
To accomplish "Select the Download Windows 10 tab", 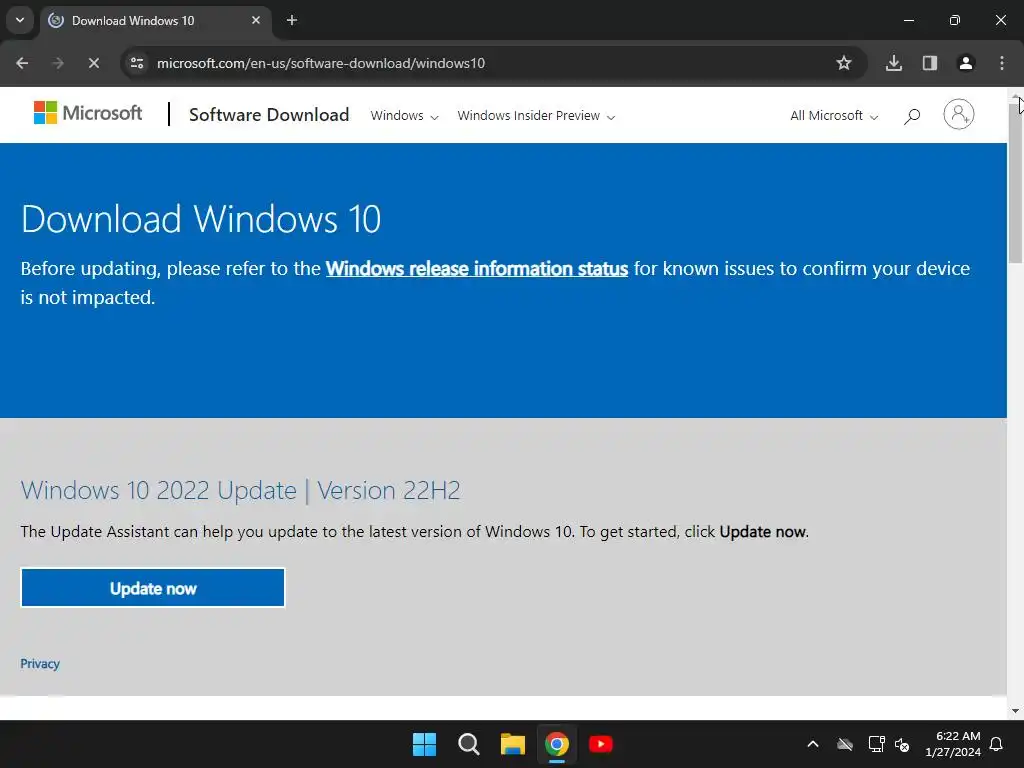I will 156,21.
